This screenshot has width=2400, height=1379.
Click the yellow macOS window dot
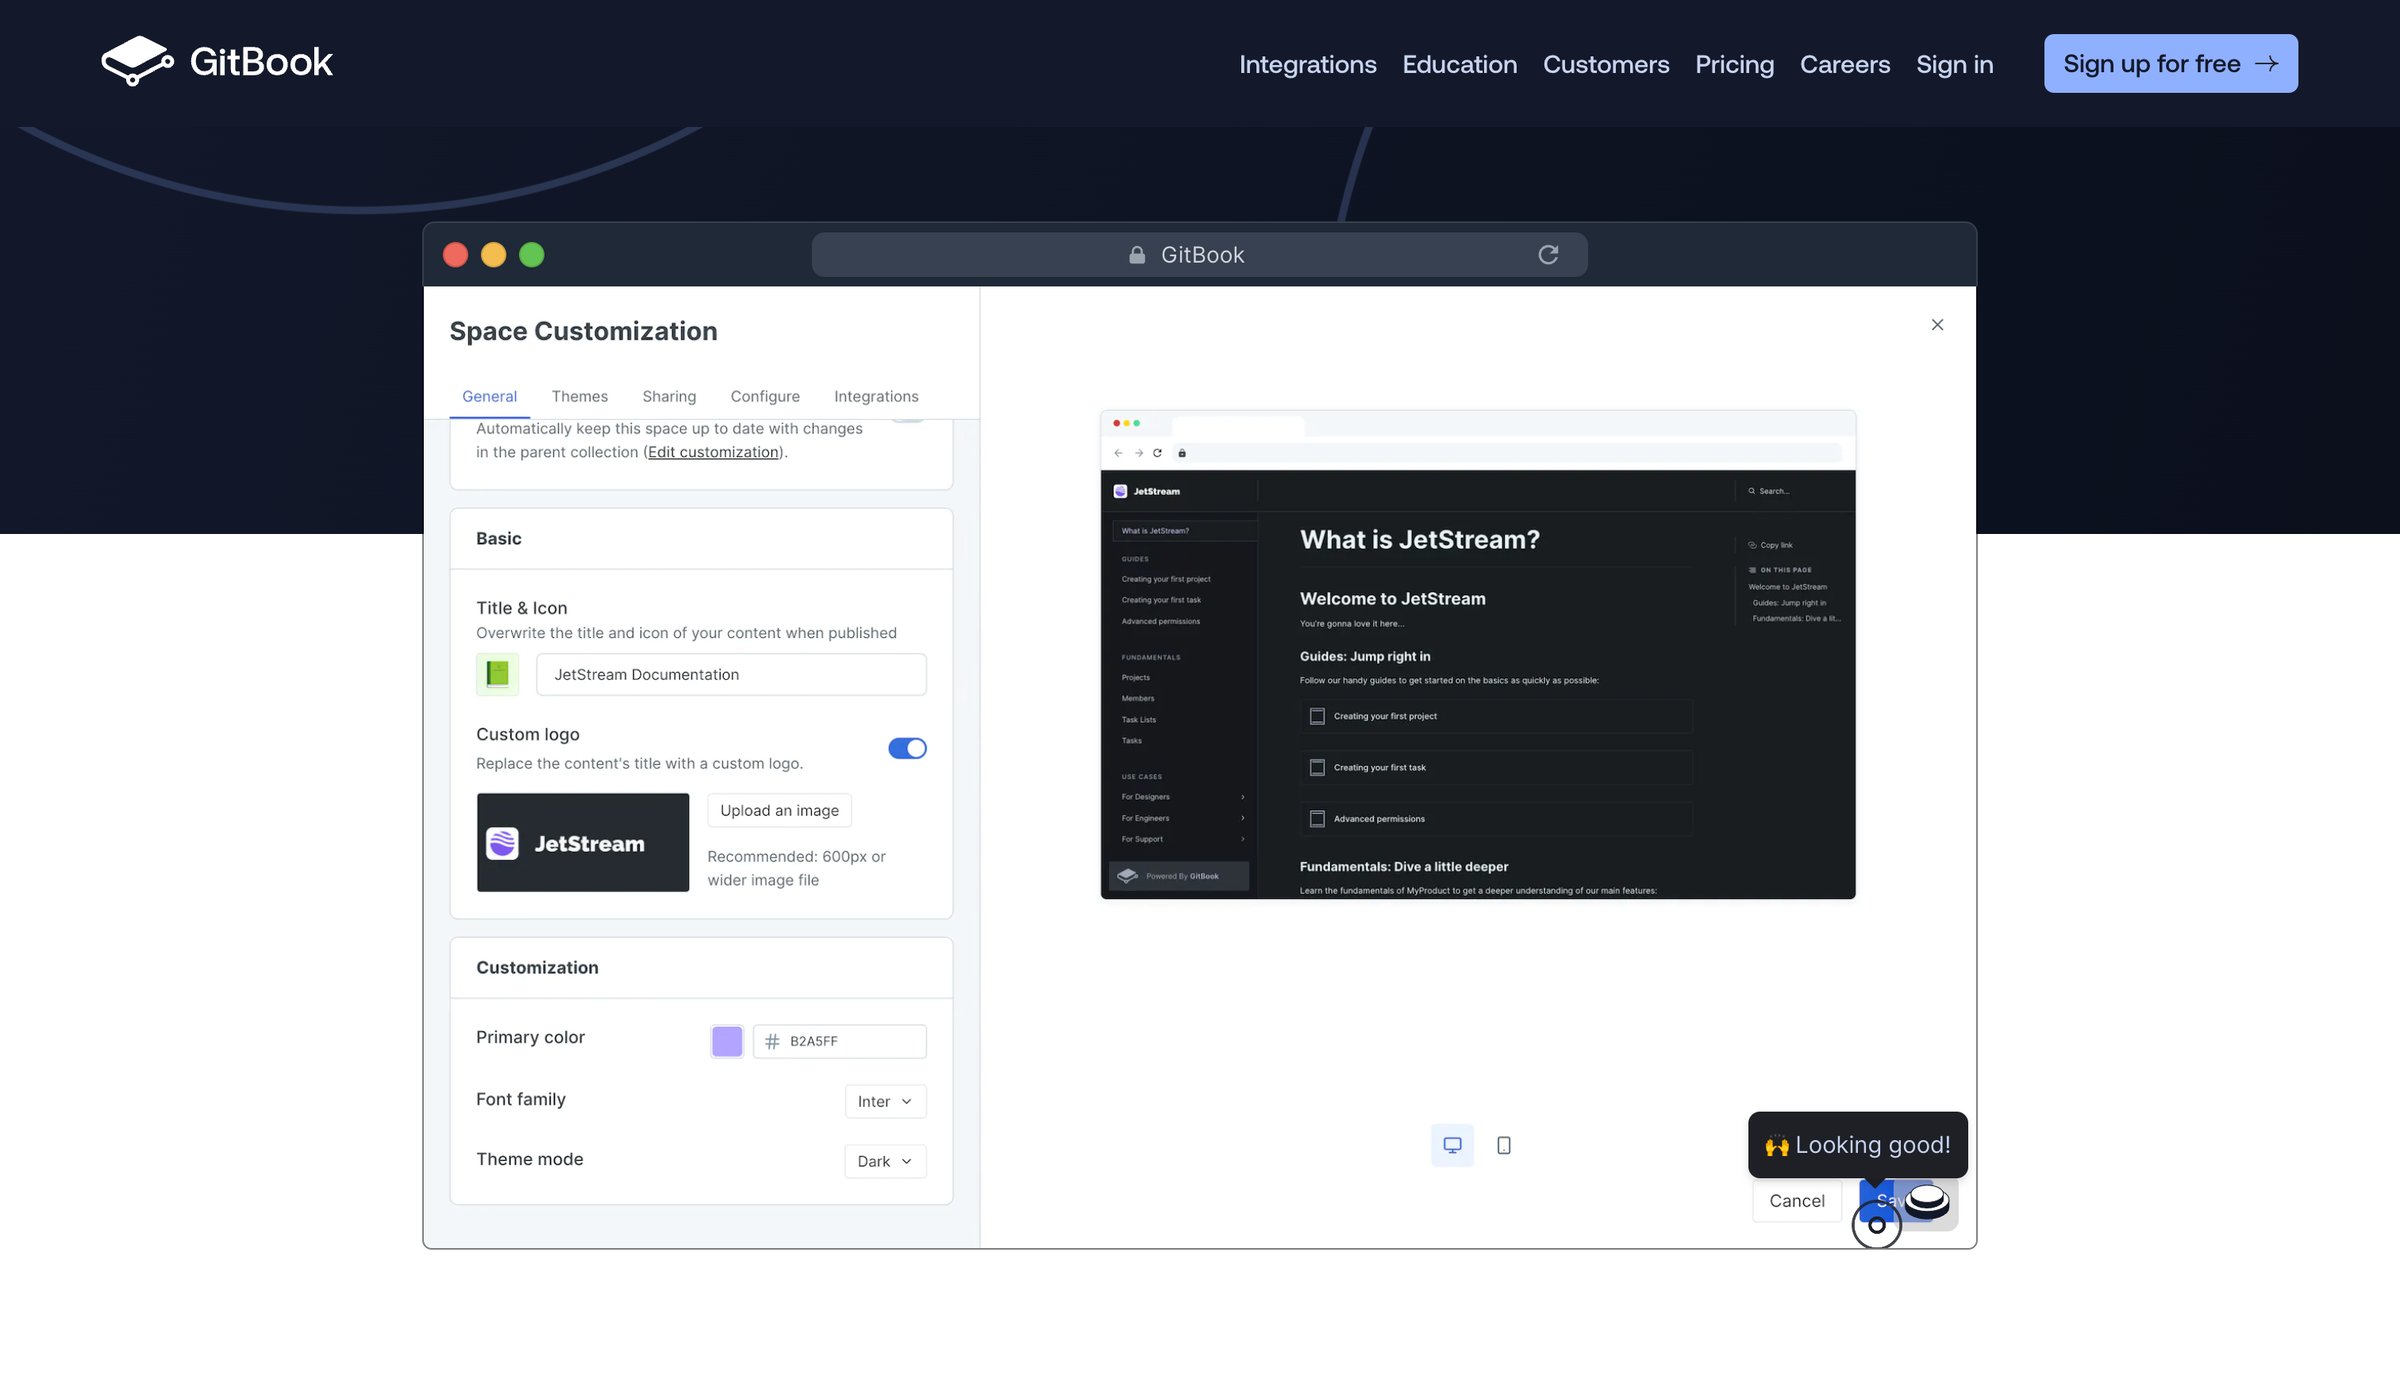[494, 255]
